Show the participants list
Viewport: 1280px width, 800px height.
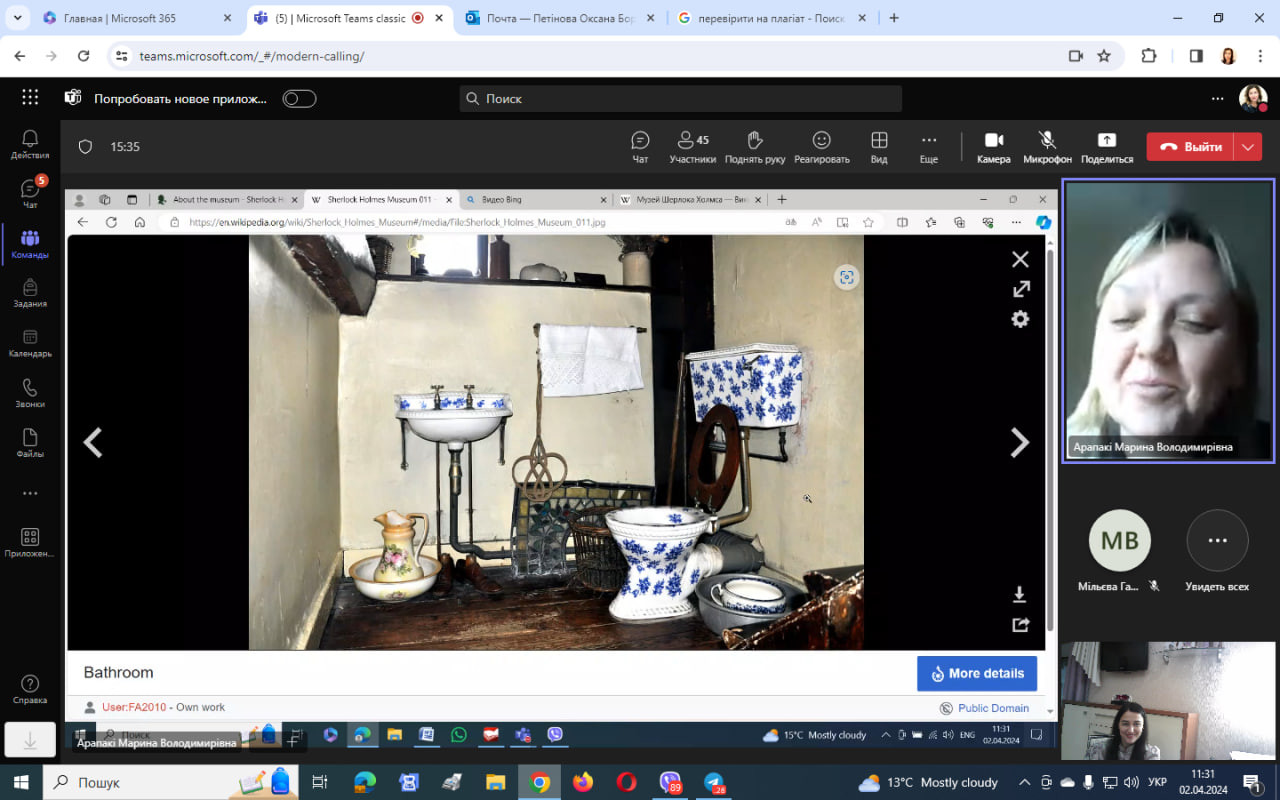click(x=692, y=146)
